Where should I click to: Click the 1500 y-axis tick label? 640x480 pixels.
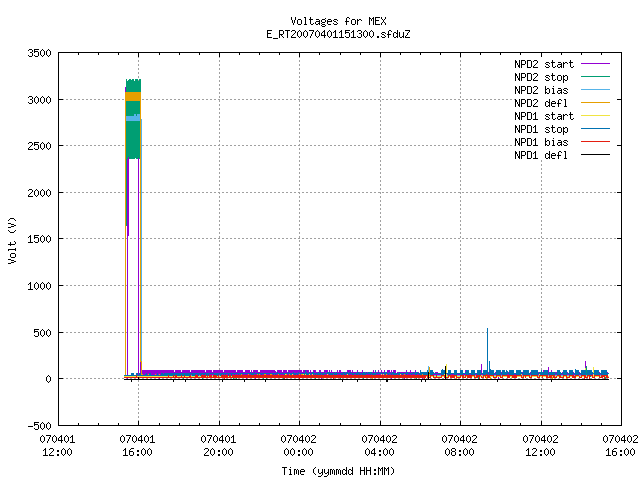(39, 239)
